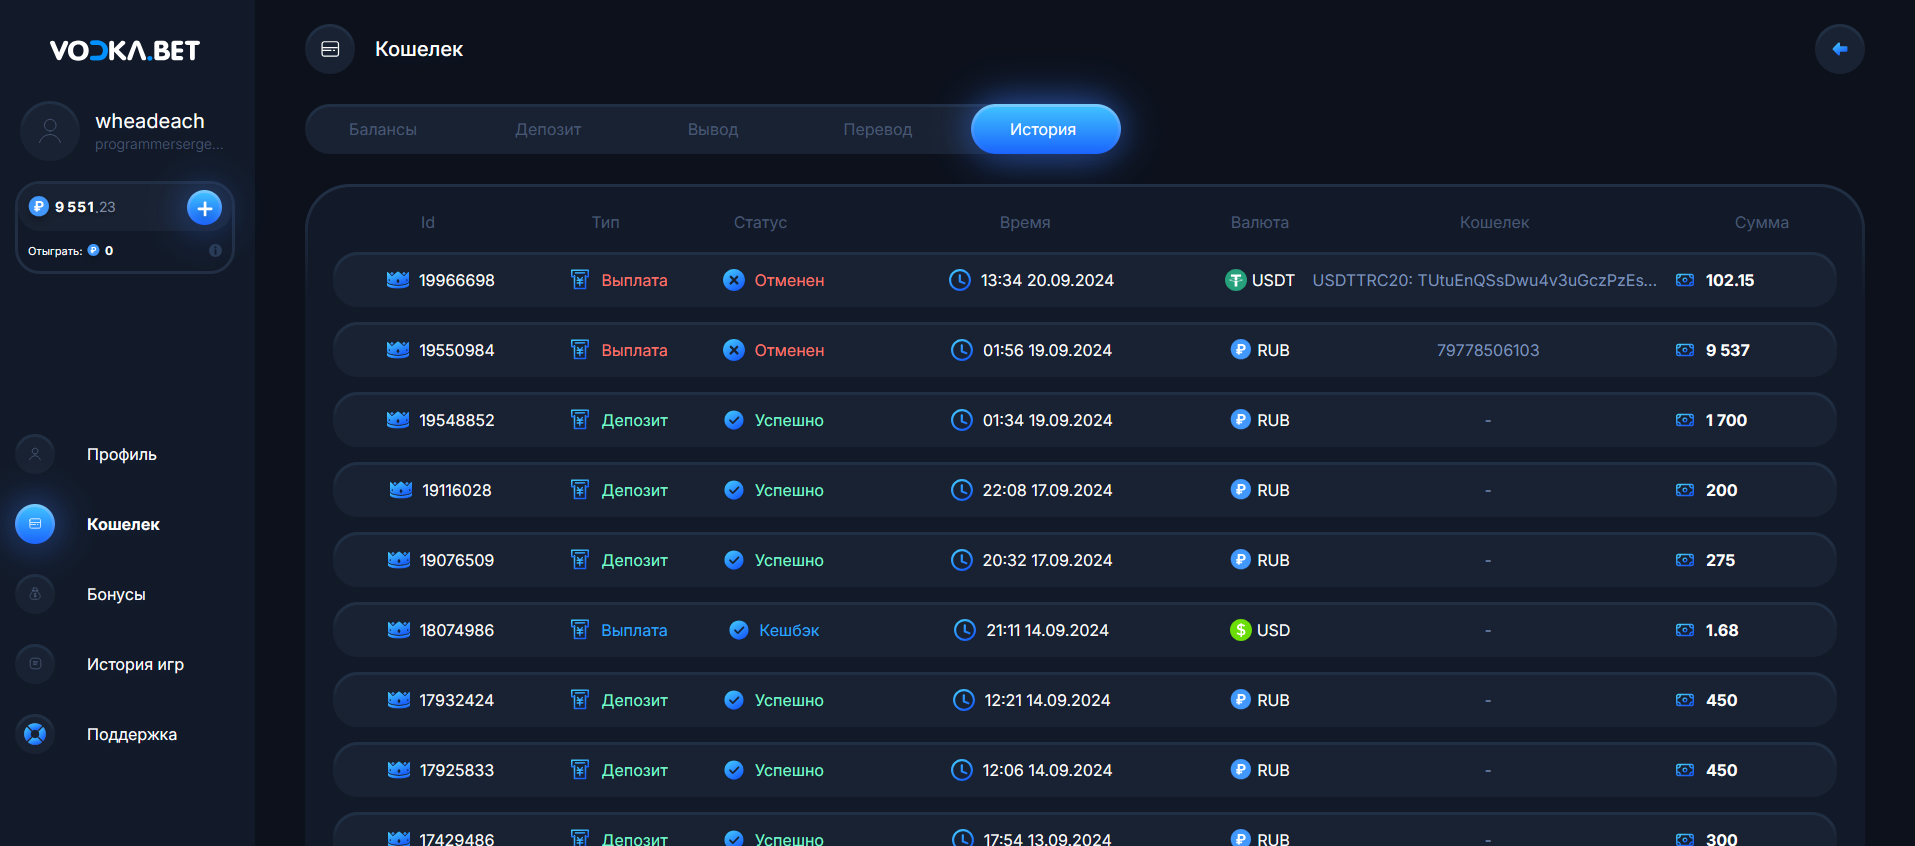Open the Депозит tab

pyautogui.click(x=548, y=129)
